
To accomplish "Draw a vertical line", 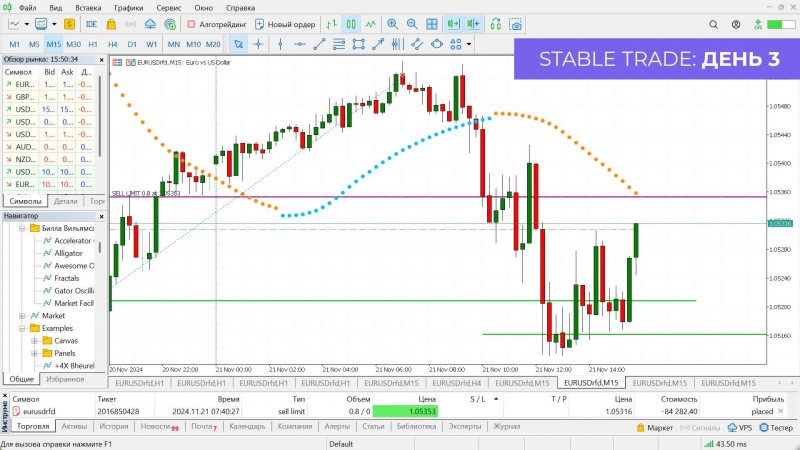I will (280, 44).
